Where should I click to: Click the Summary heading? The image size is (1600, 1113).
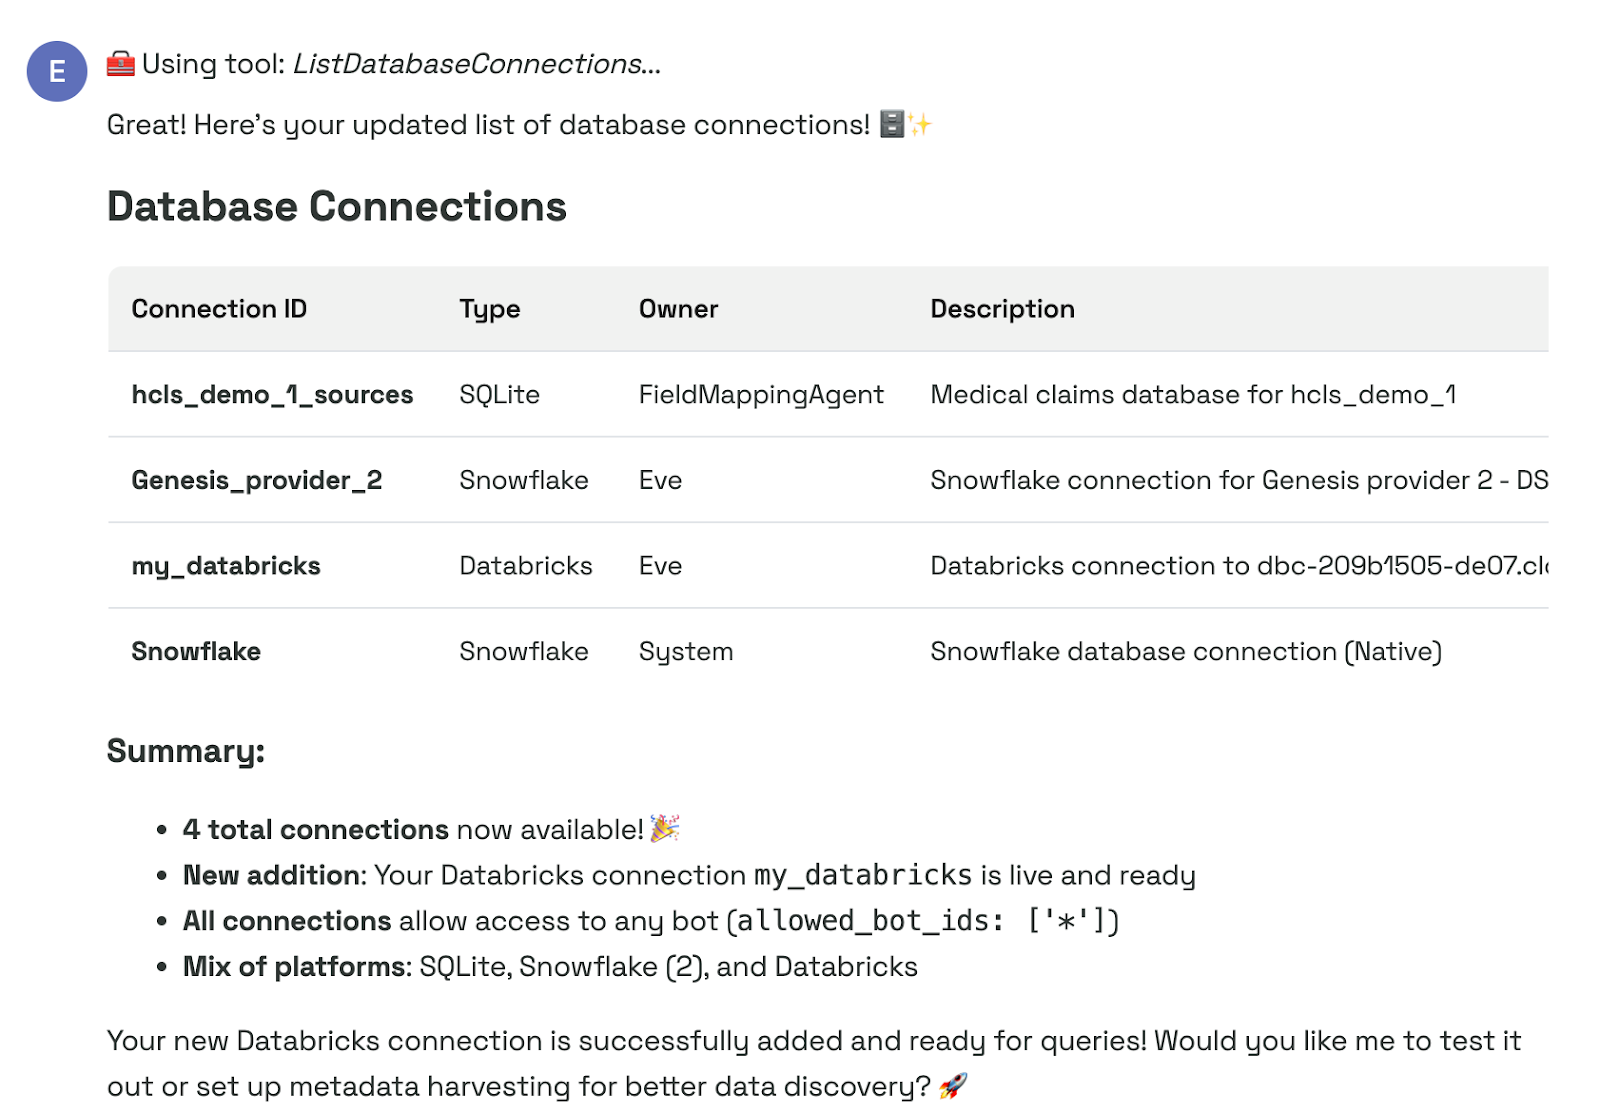[x=186, y=751]
